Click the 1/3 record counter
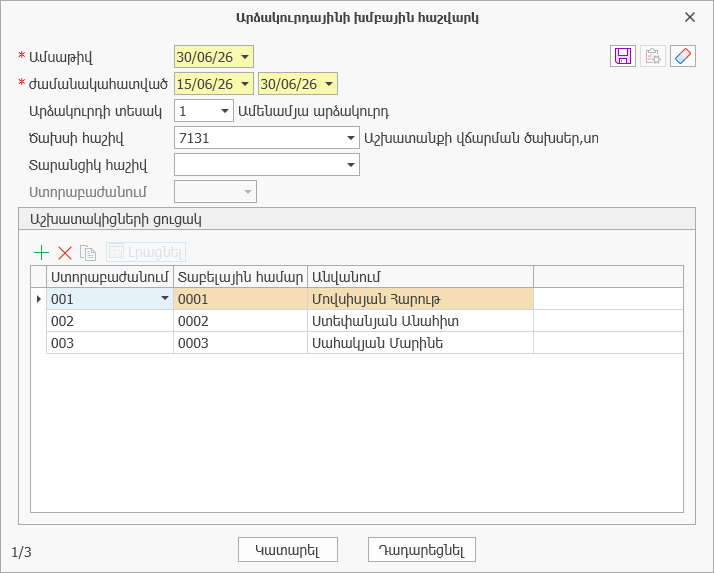714x573 pixels. pyautogui.click(x=21, y=553)
